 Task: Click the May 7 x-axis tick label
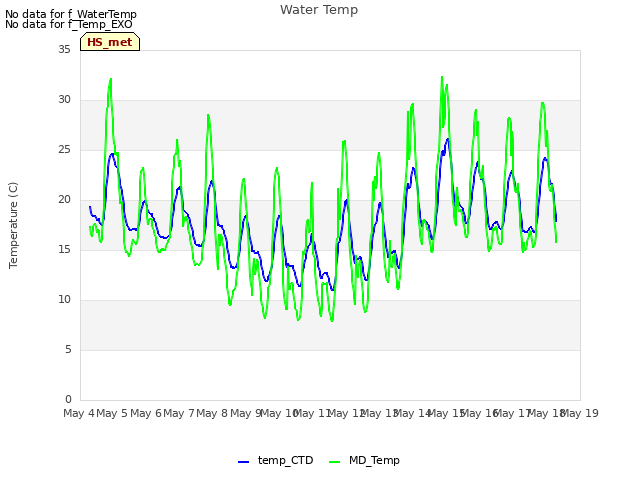(179, 413)
